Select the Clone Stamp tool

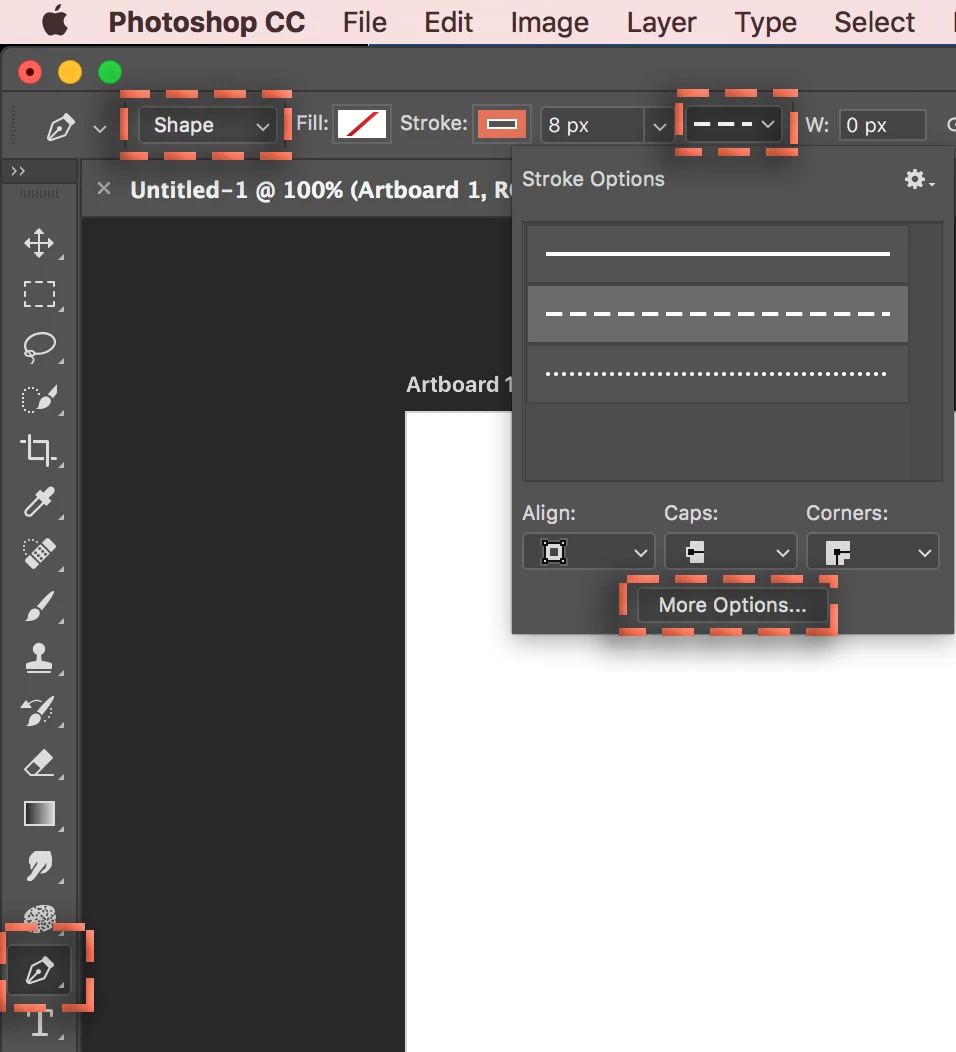click(39, 658)
